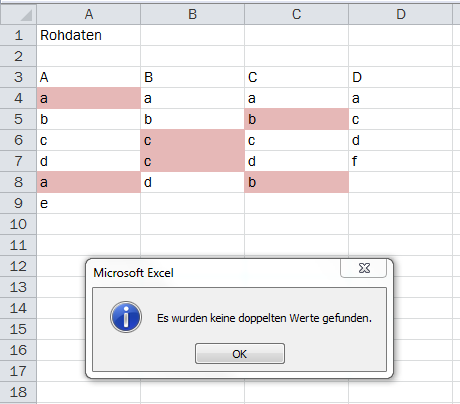Select row 18 header

click(18, 392)
